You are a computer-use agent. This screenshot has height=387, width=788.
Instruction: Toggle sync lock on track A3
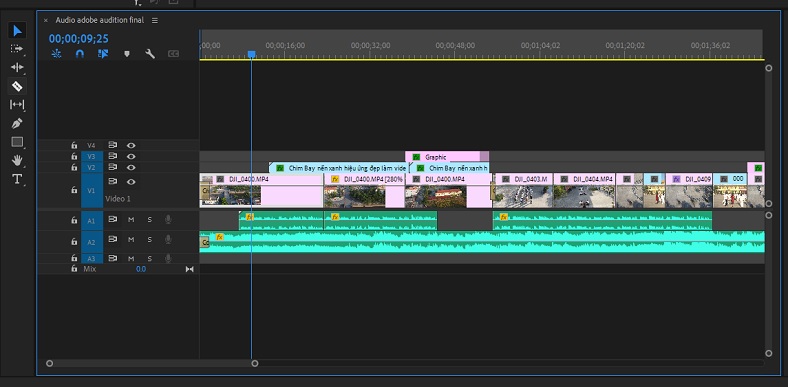[x=113, y=258]
